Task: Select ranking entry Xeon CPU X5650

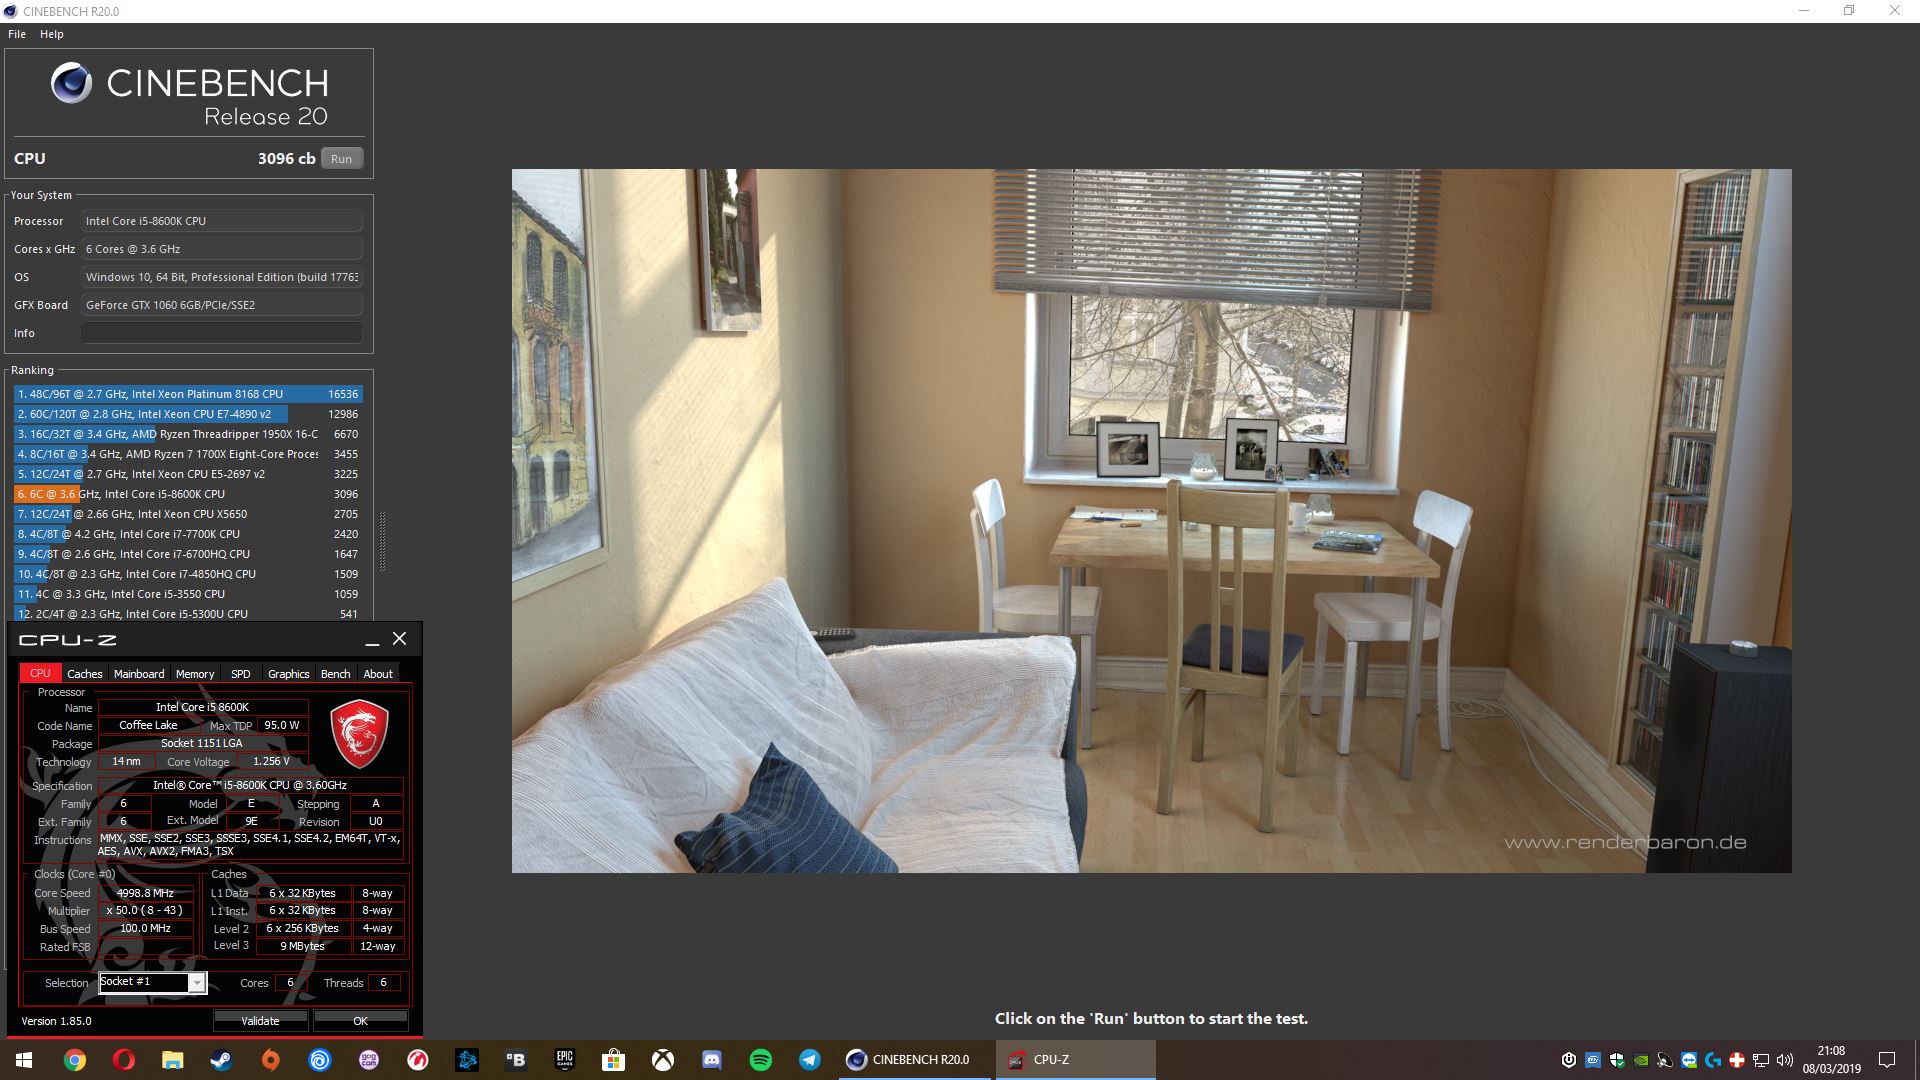Action: click(188, 514)
